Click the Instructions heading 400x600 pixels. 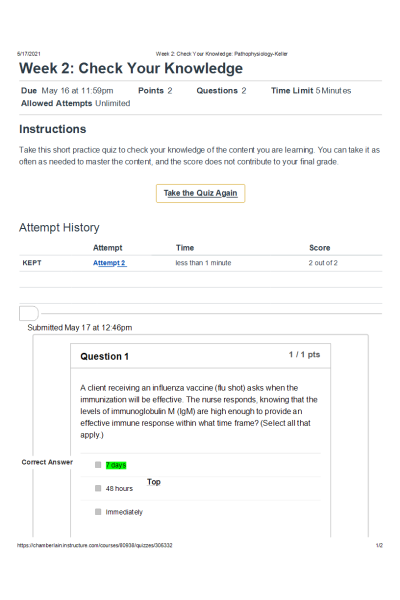pos(52,129)
